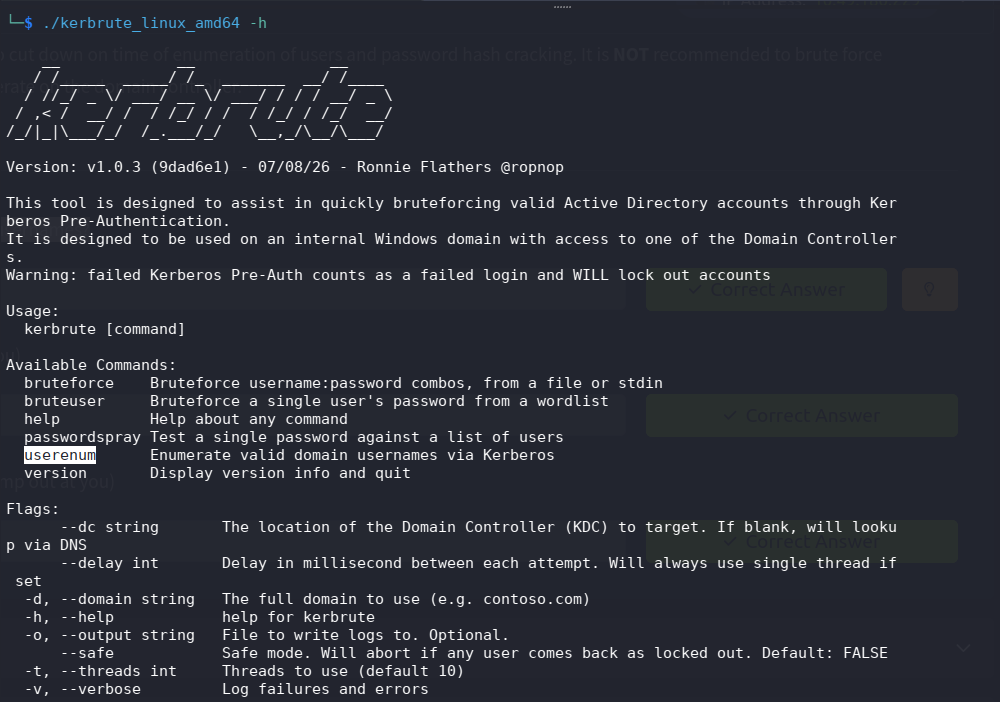
Task: Click the -o, --output string flag
Action: (x=110, y=635)
